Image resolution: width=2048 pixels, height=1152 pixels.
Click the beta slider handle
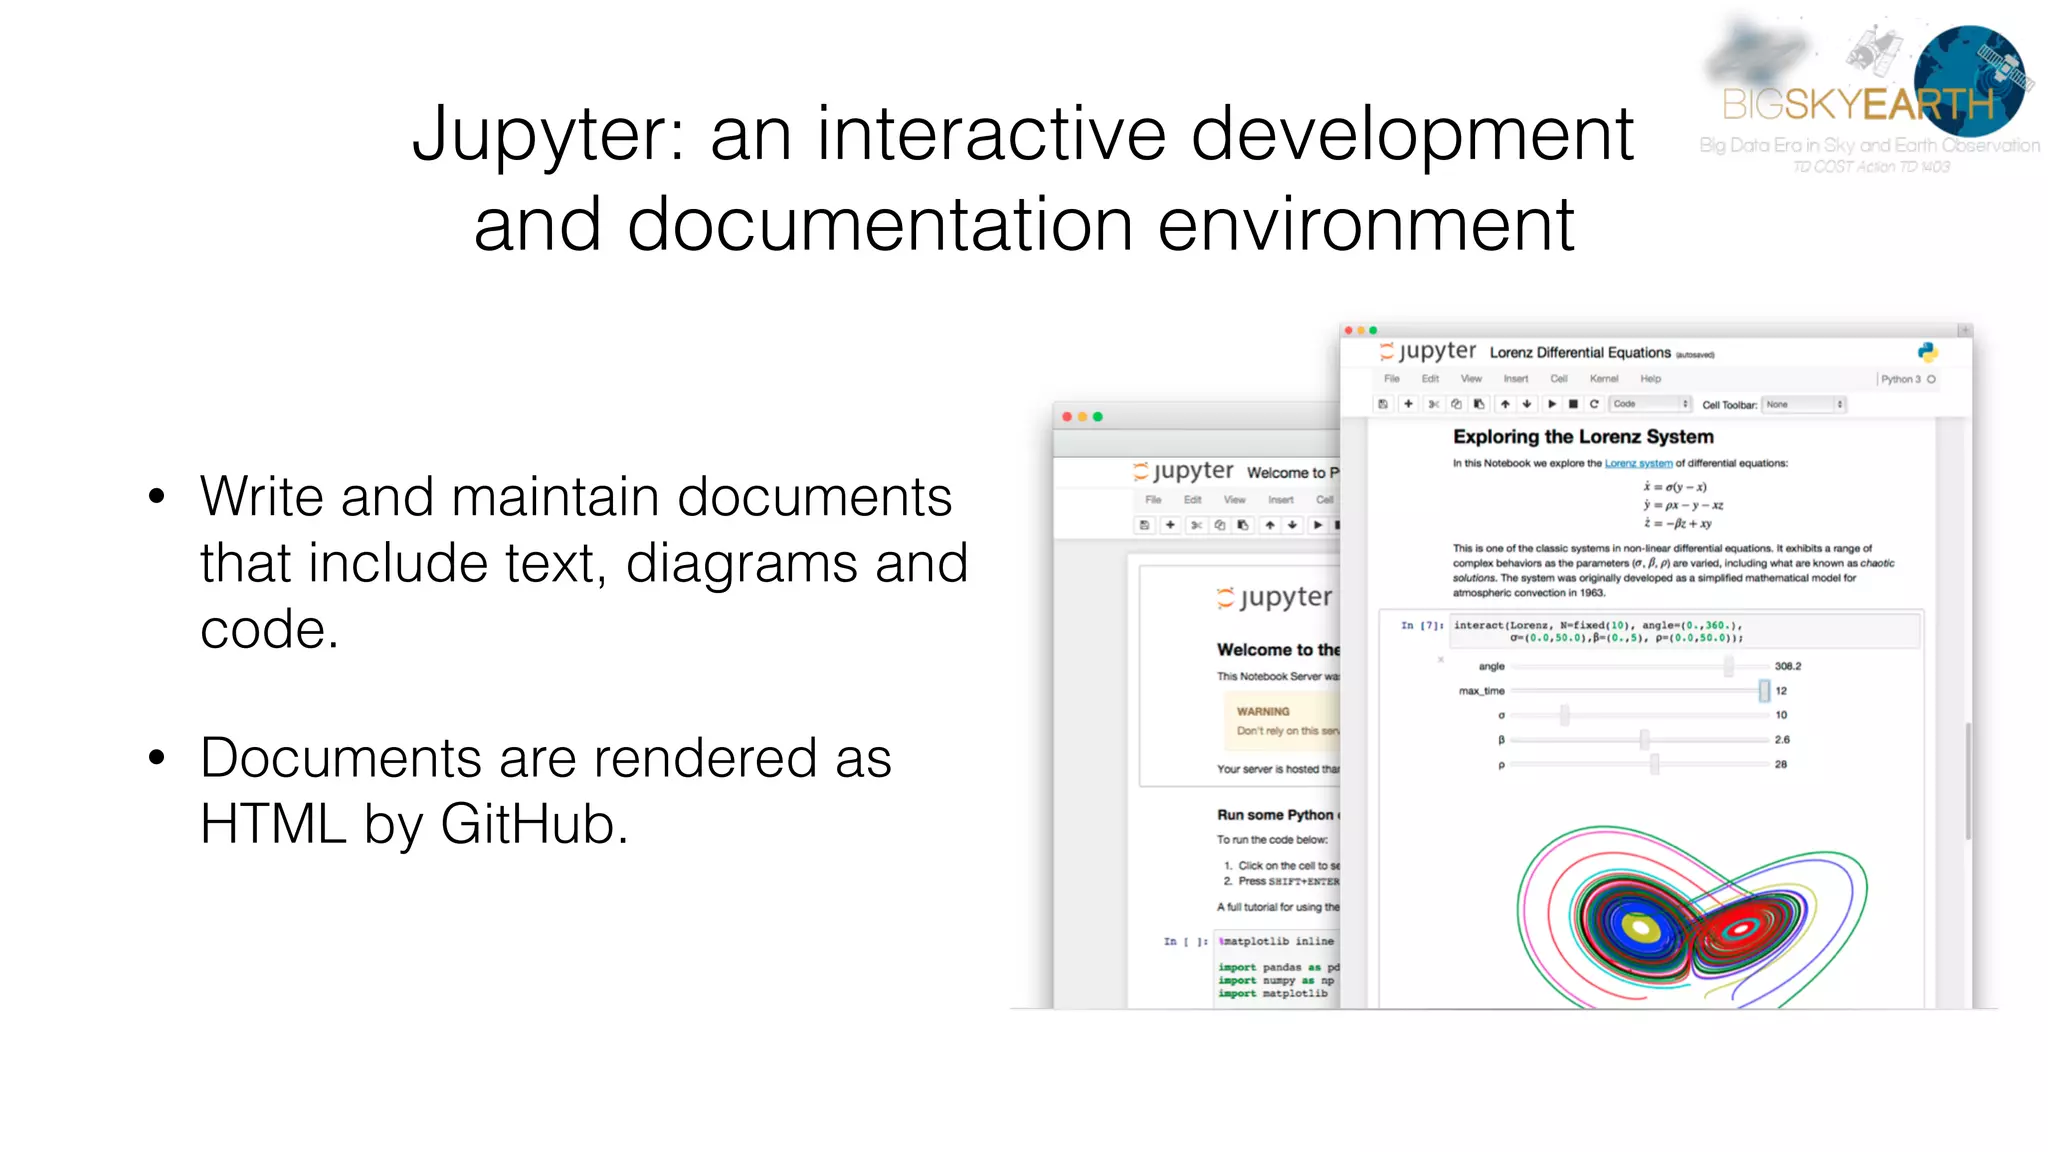tap(1645, 740)
